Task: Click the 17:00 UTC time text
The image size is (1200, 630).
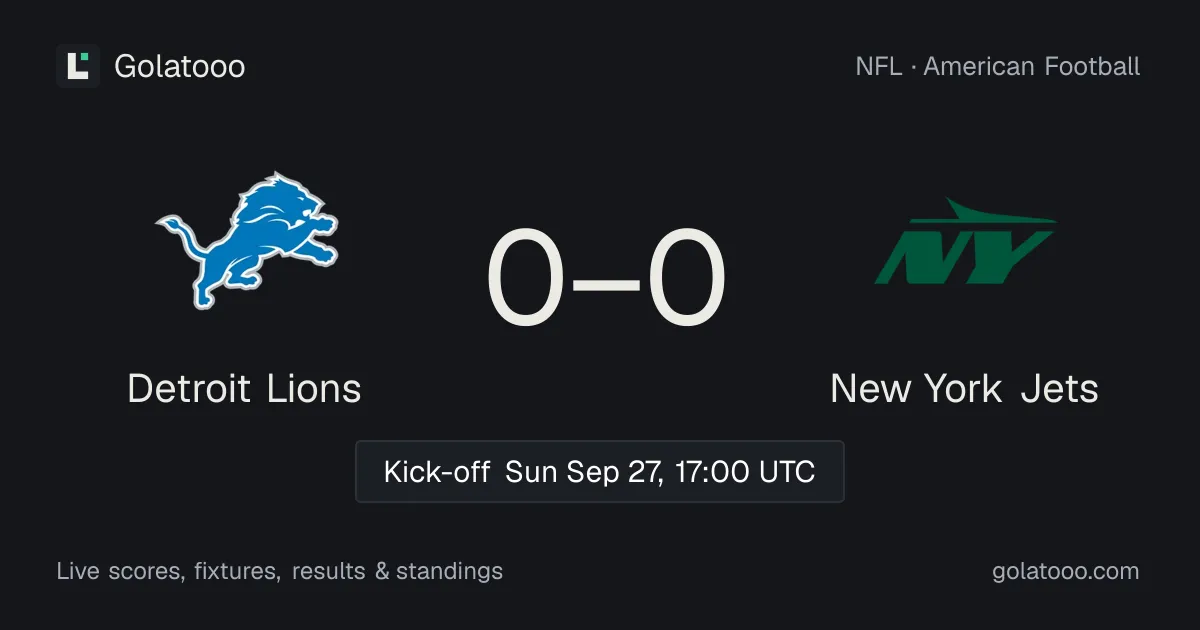Action: coord(742,471)
